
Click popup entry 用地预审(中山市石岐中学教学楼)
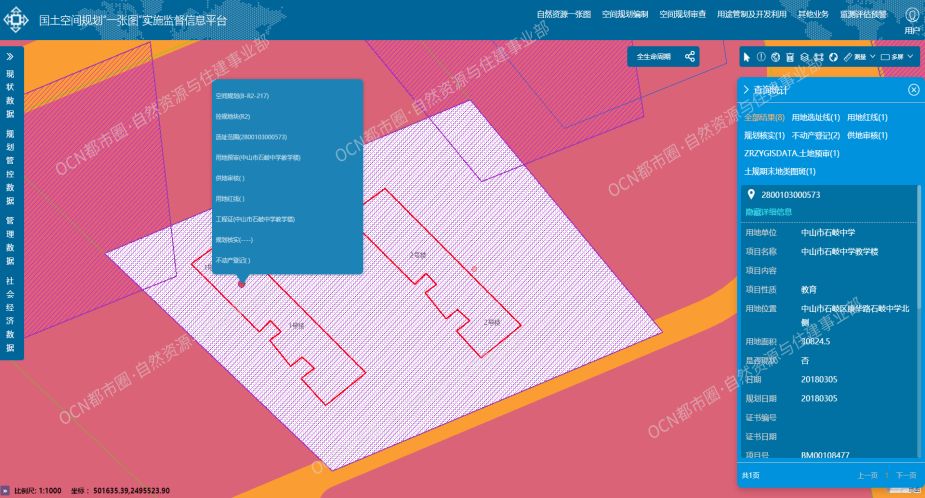(258, 158)
